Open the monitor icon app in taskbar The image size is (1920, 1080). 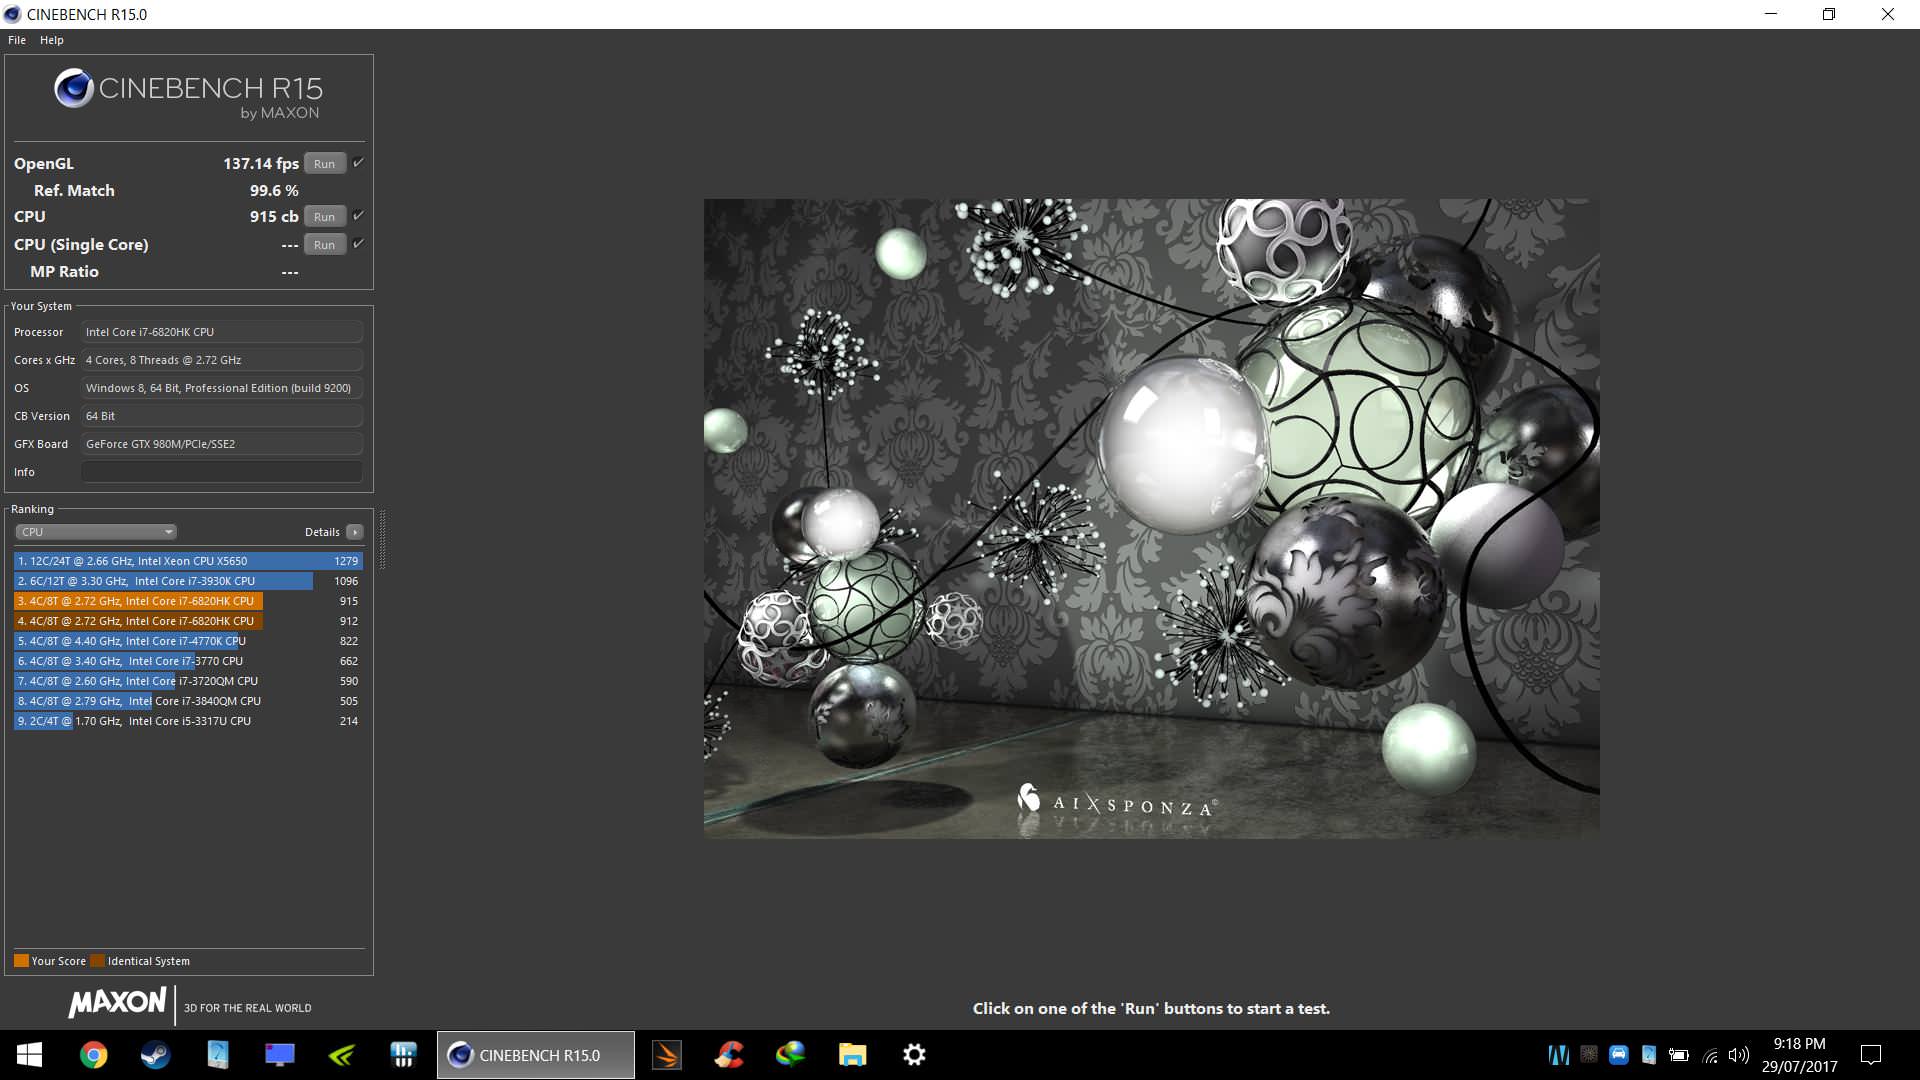pos(279,1055)
